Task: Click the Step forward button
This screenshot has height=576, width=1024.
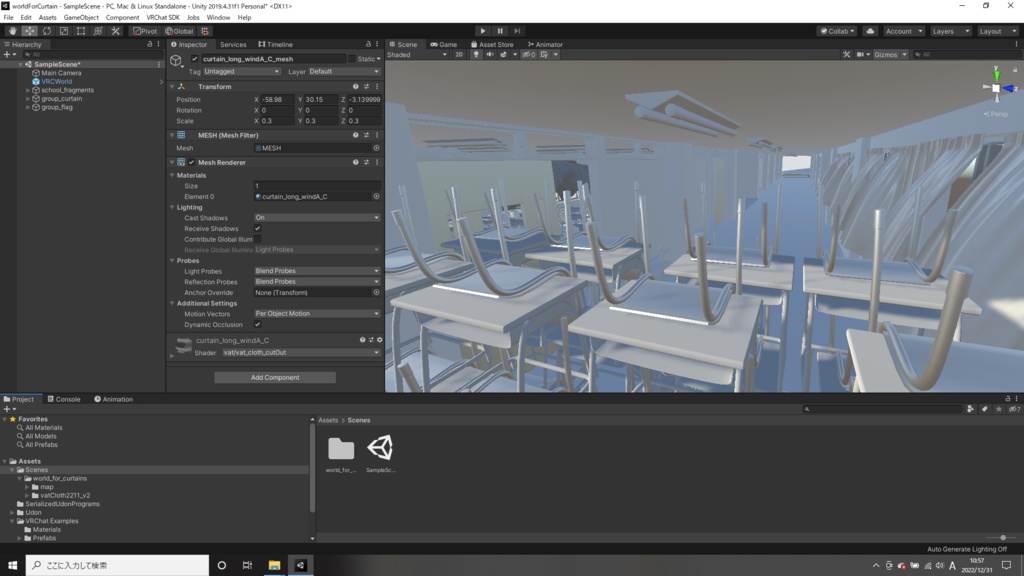Action: pos(517,31)
